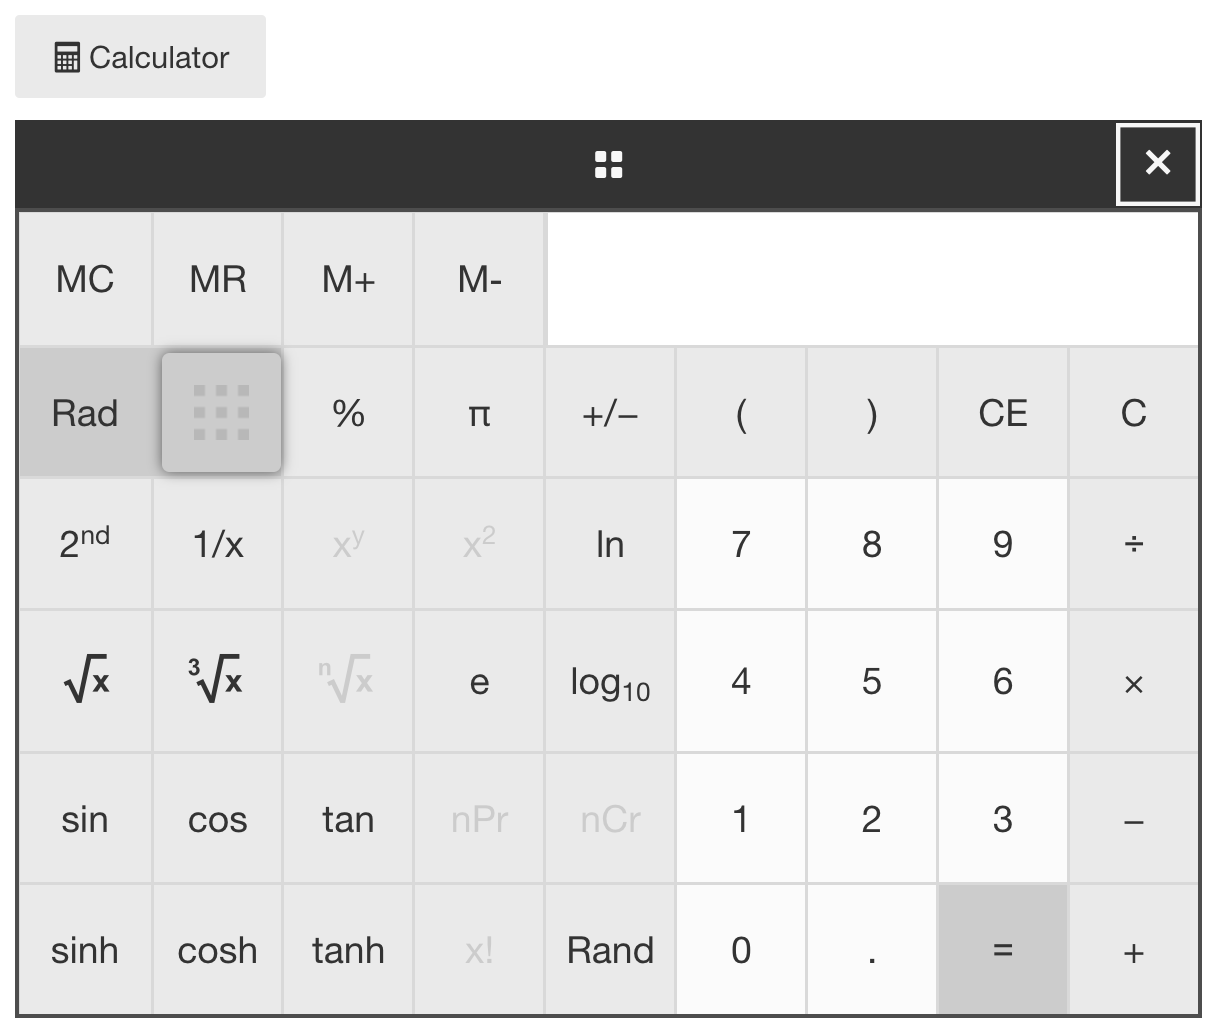This screenshot has width=1226, height=1036.
Task: Click the log10 function key
Action: pos(610,682)
